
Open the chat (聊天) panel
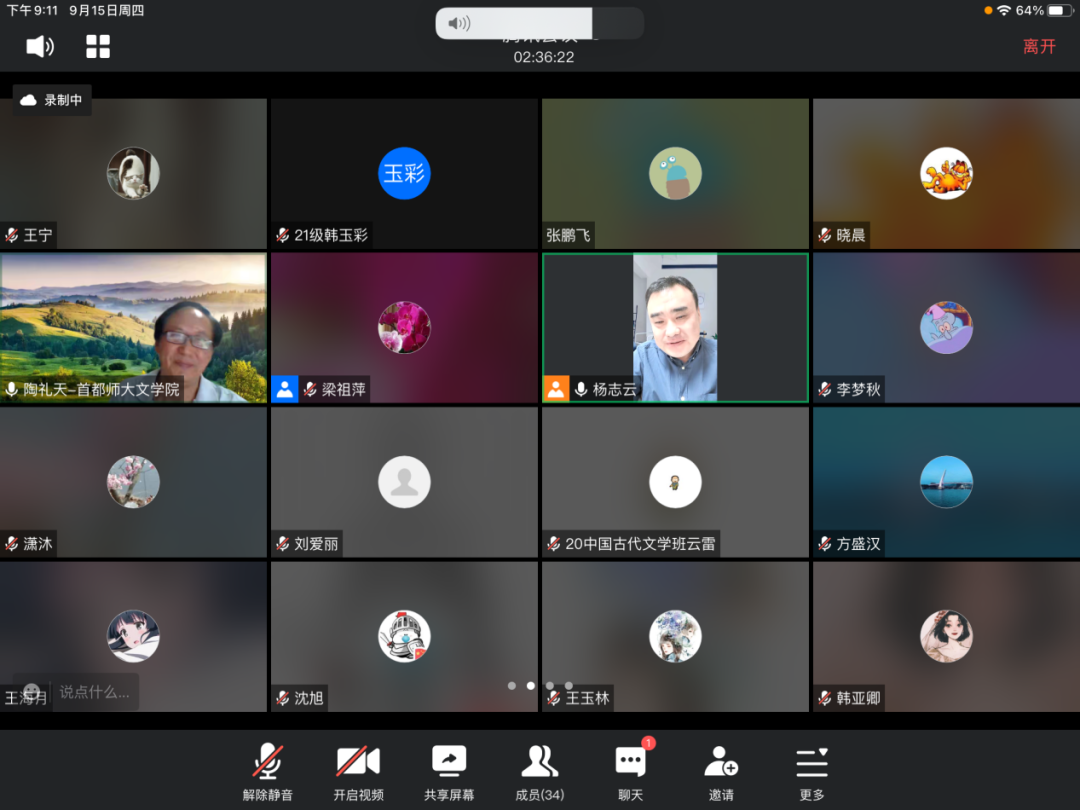point(630,773)
